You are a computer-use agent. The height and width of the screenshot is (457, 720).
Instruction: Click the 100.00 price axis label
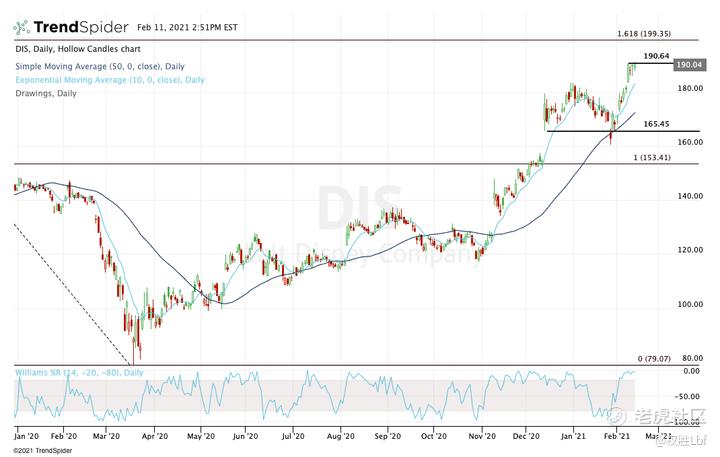(690, 305)
